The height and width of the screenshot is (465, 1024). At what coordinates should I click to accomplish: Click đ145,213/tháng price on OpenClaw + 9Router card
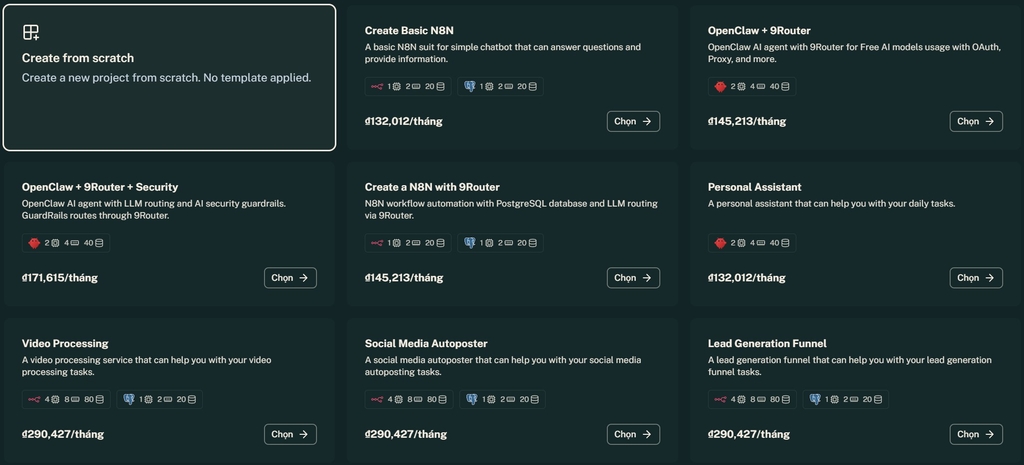747,121
